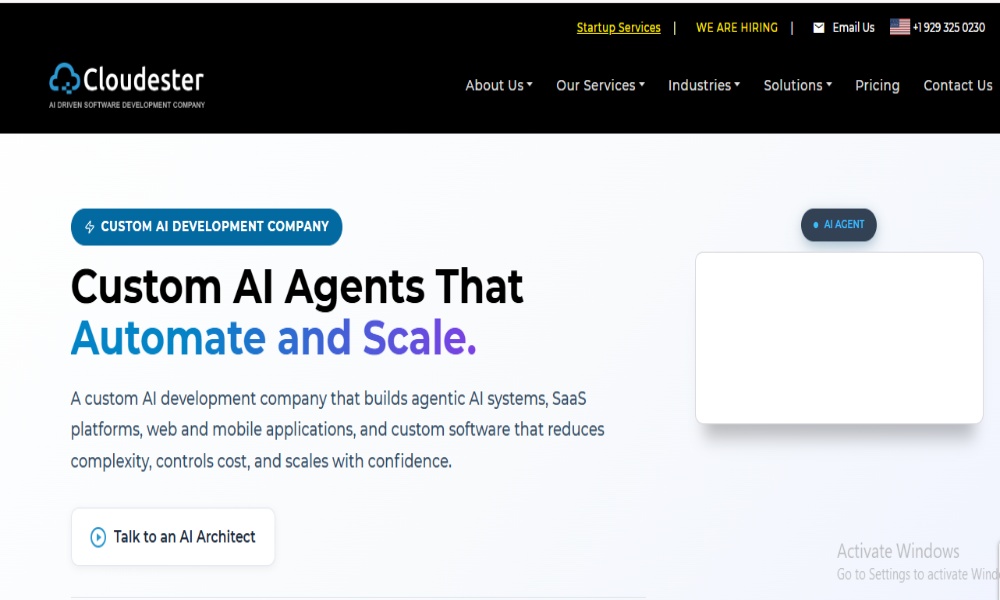Open the WE ARE HIRING link

point(736,28)
